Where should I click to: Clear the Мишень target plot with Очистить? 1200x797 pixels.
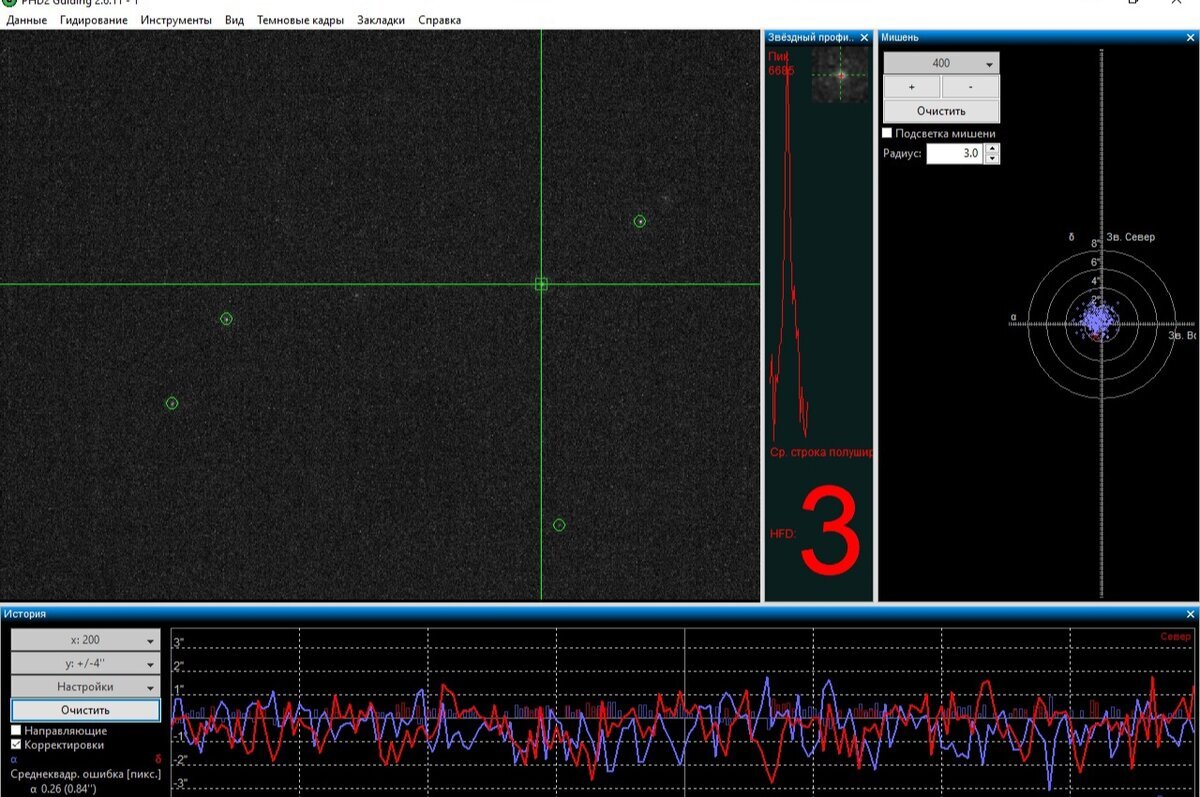point(941,111)
